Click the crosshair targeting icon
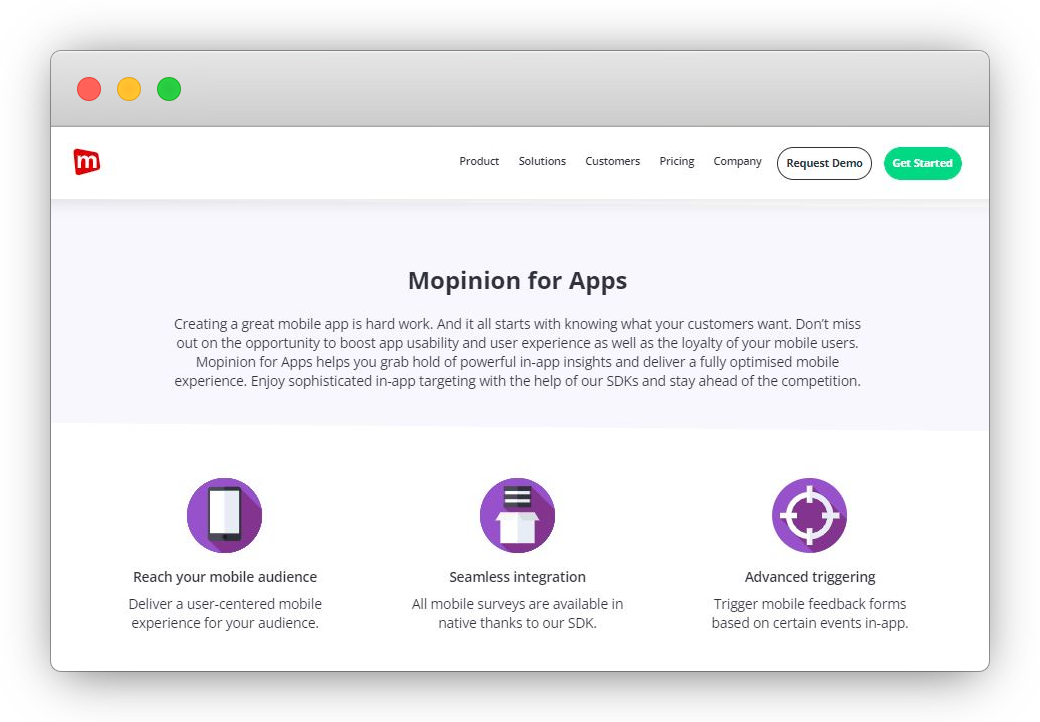1040x722 pixels. pyautogui.click(x=810, y=515)
